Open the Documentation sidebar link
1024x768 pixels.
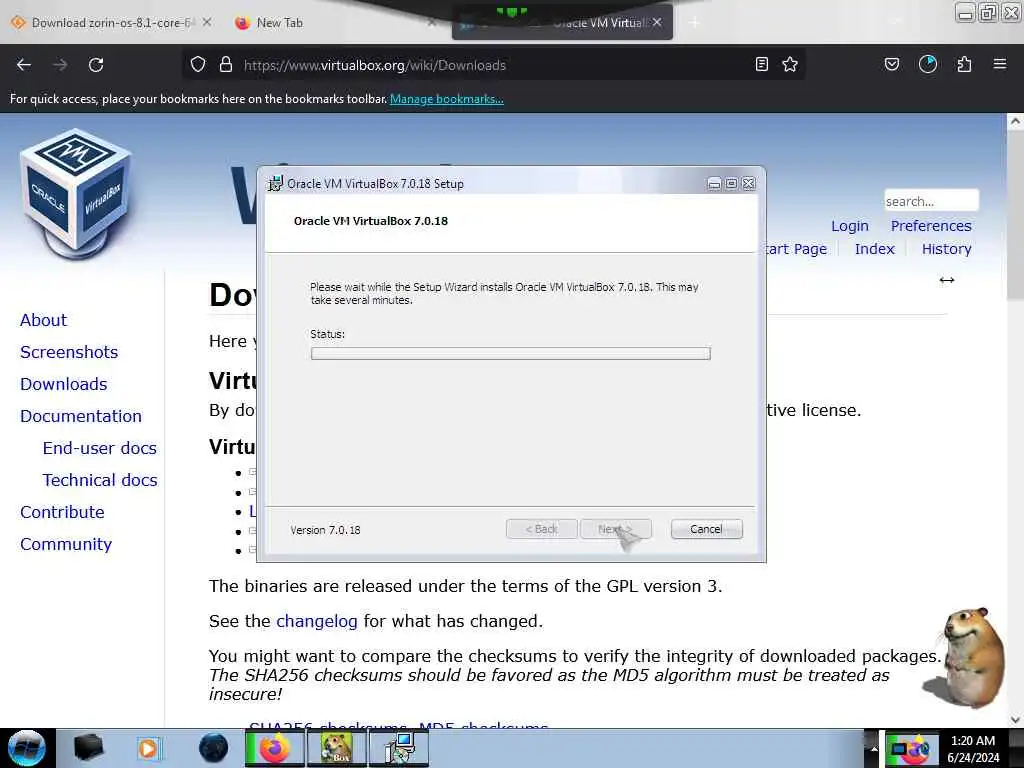click(x=81, y=416)
